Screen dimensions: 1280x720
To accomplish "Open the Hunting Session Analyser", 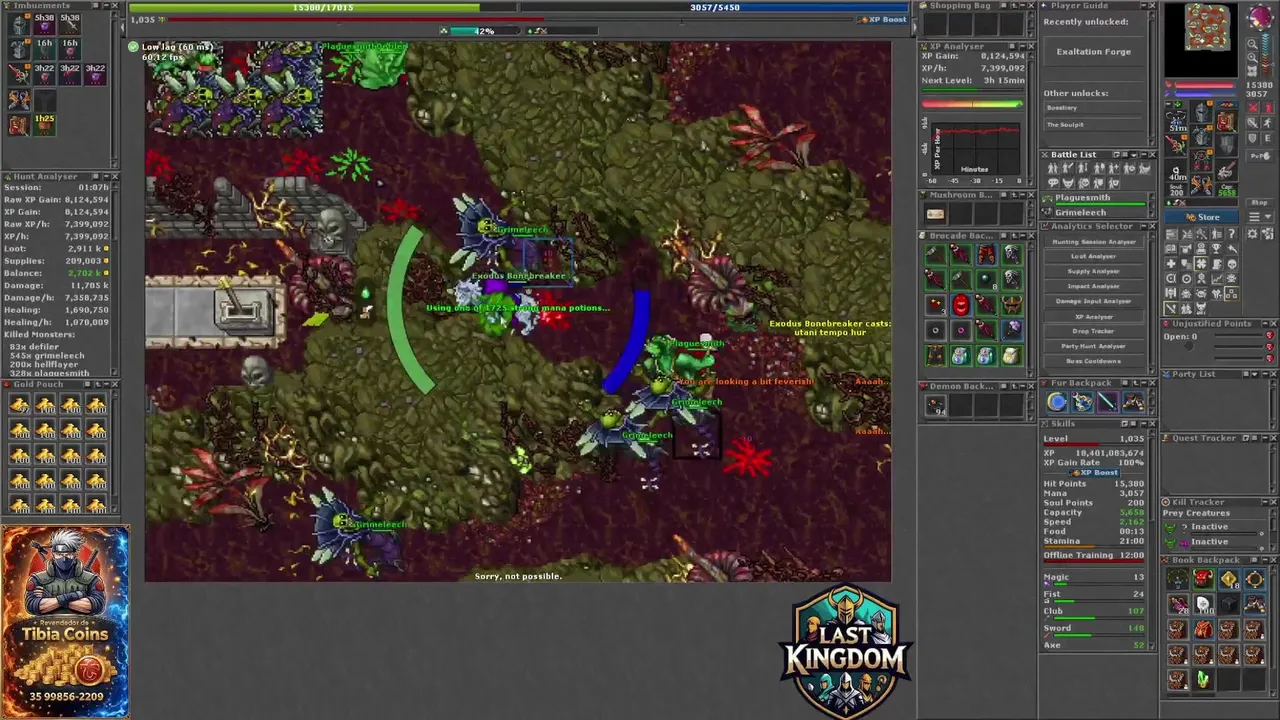I will point(1094,242).
